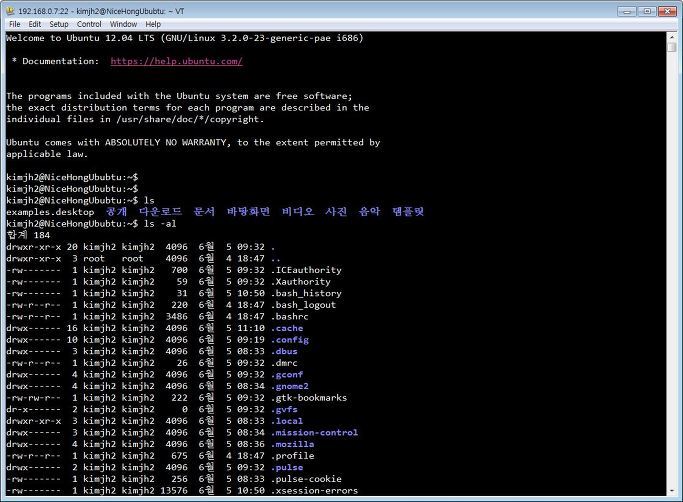This screenshot has width=683, height=502.
Task: Open the Control menu
Action: (89, 24)
